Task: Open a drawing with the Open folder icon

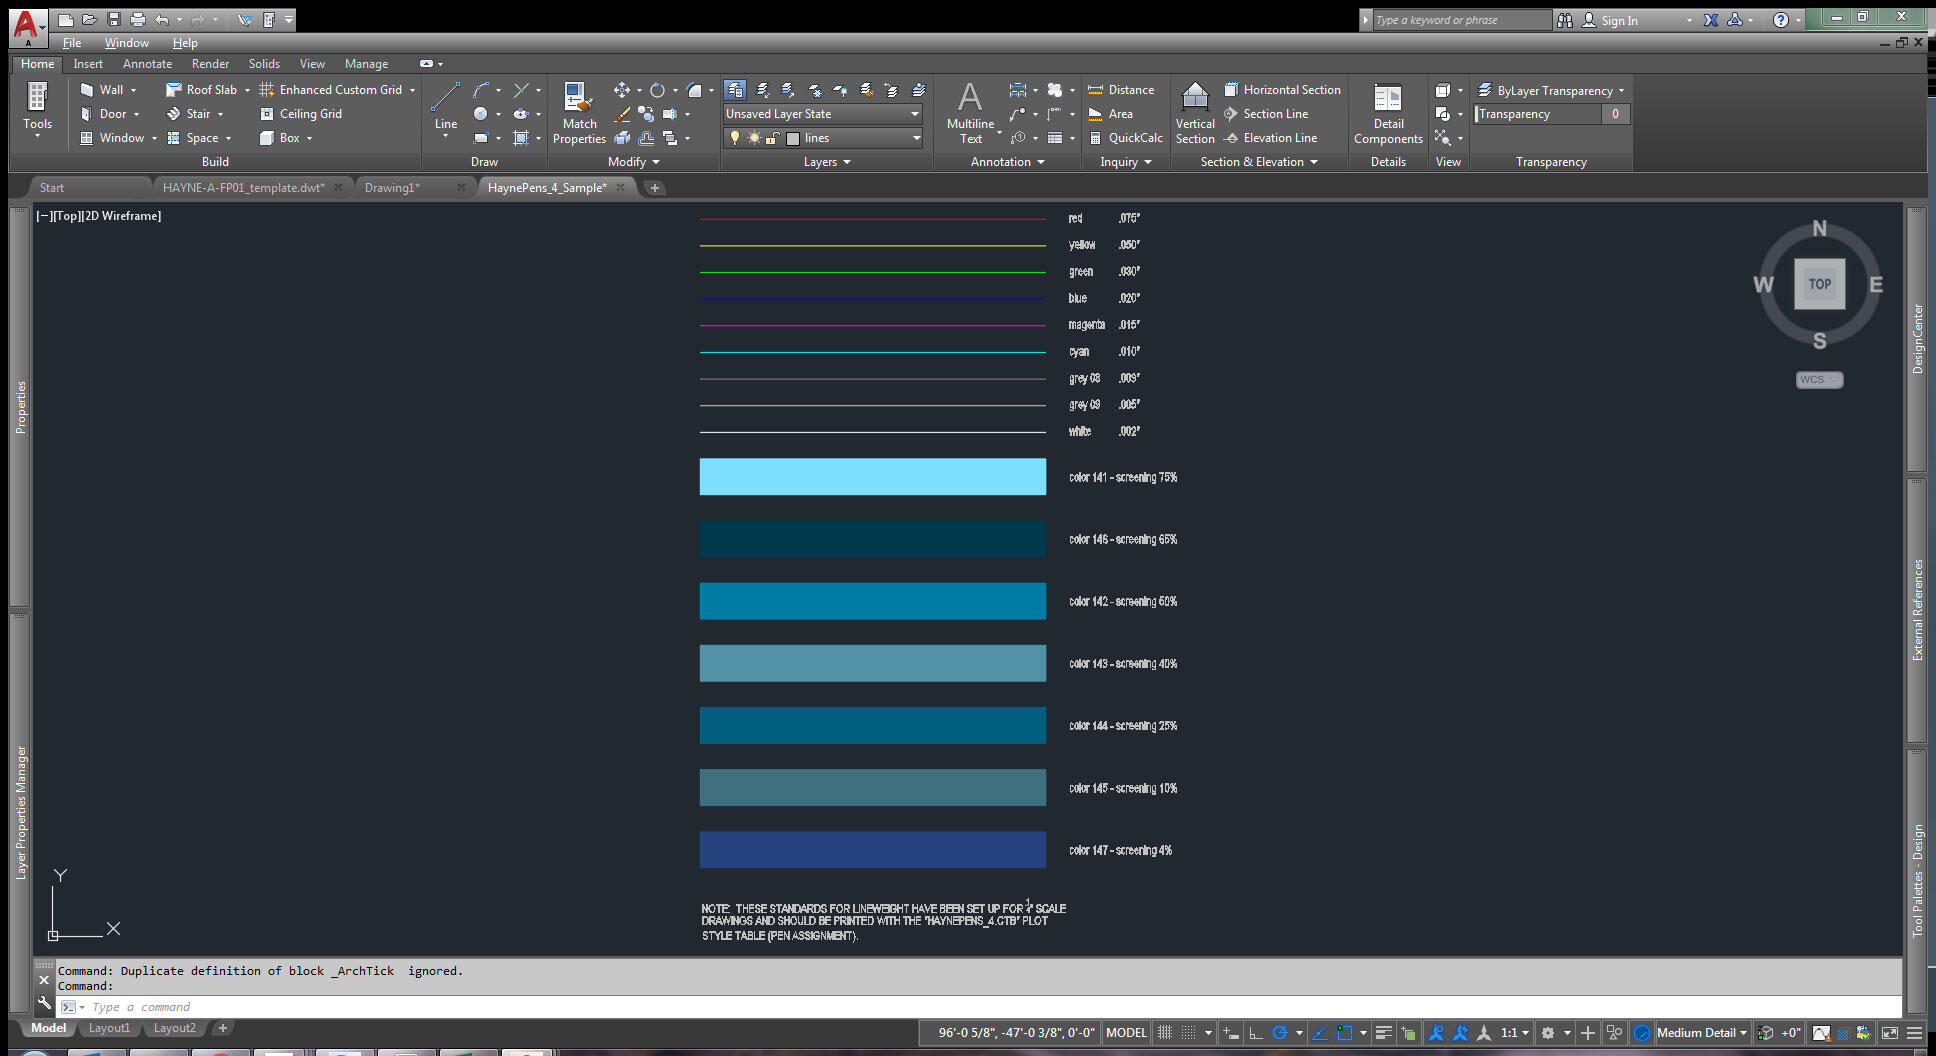Action: tap(89, 20)
